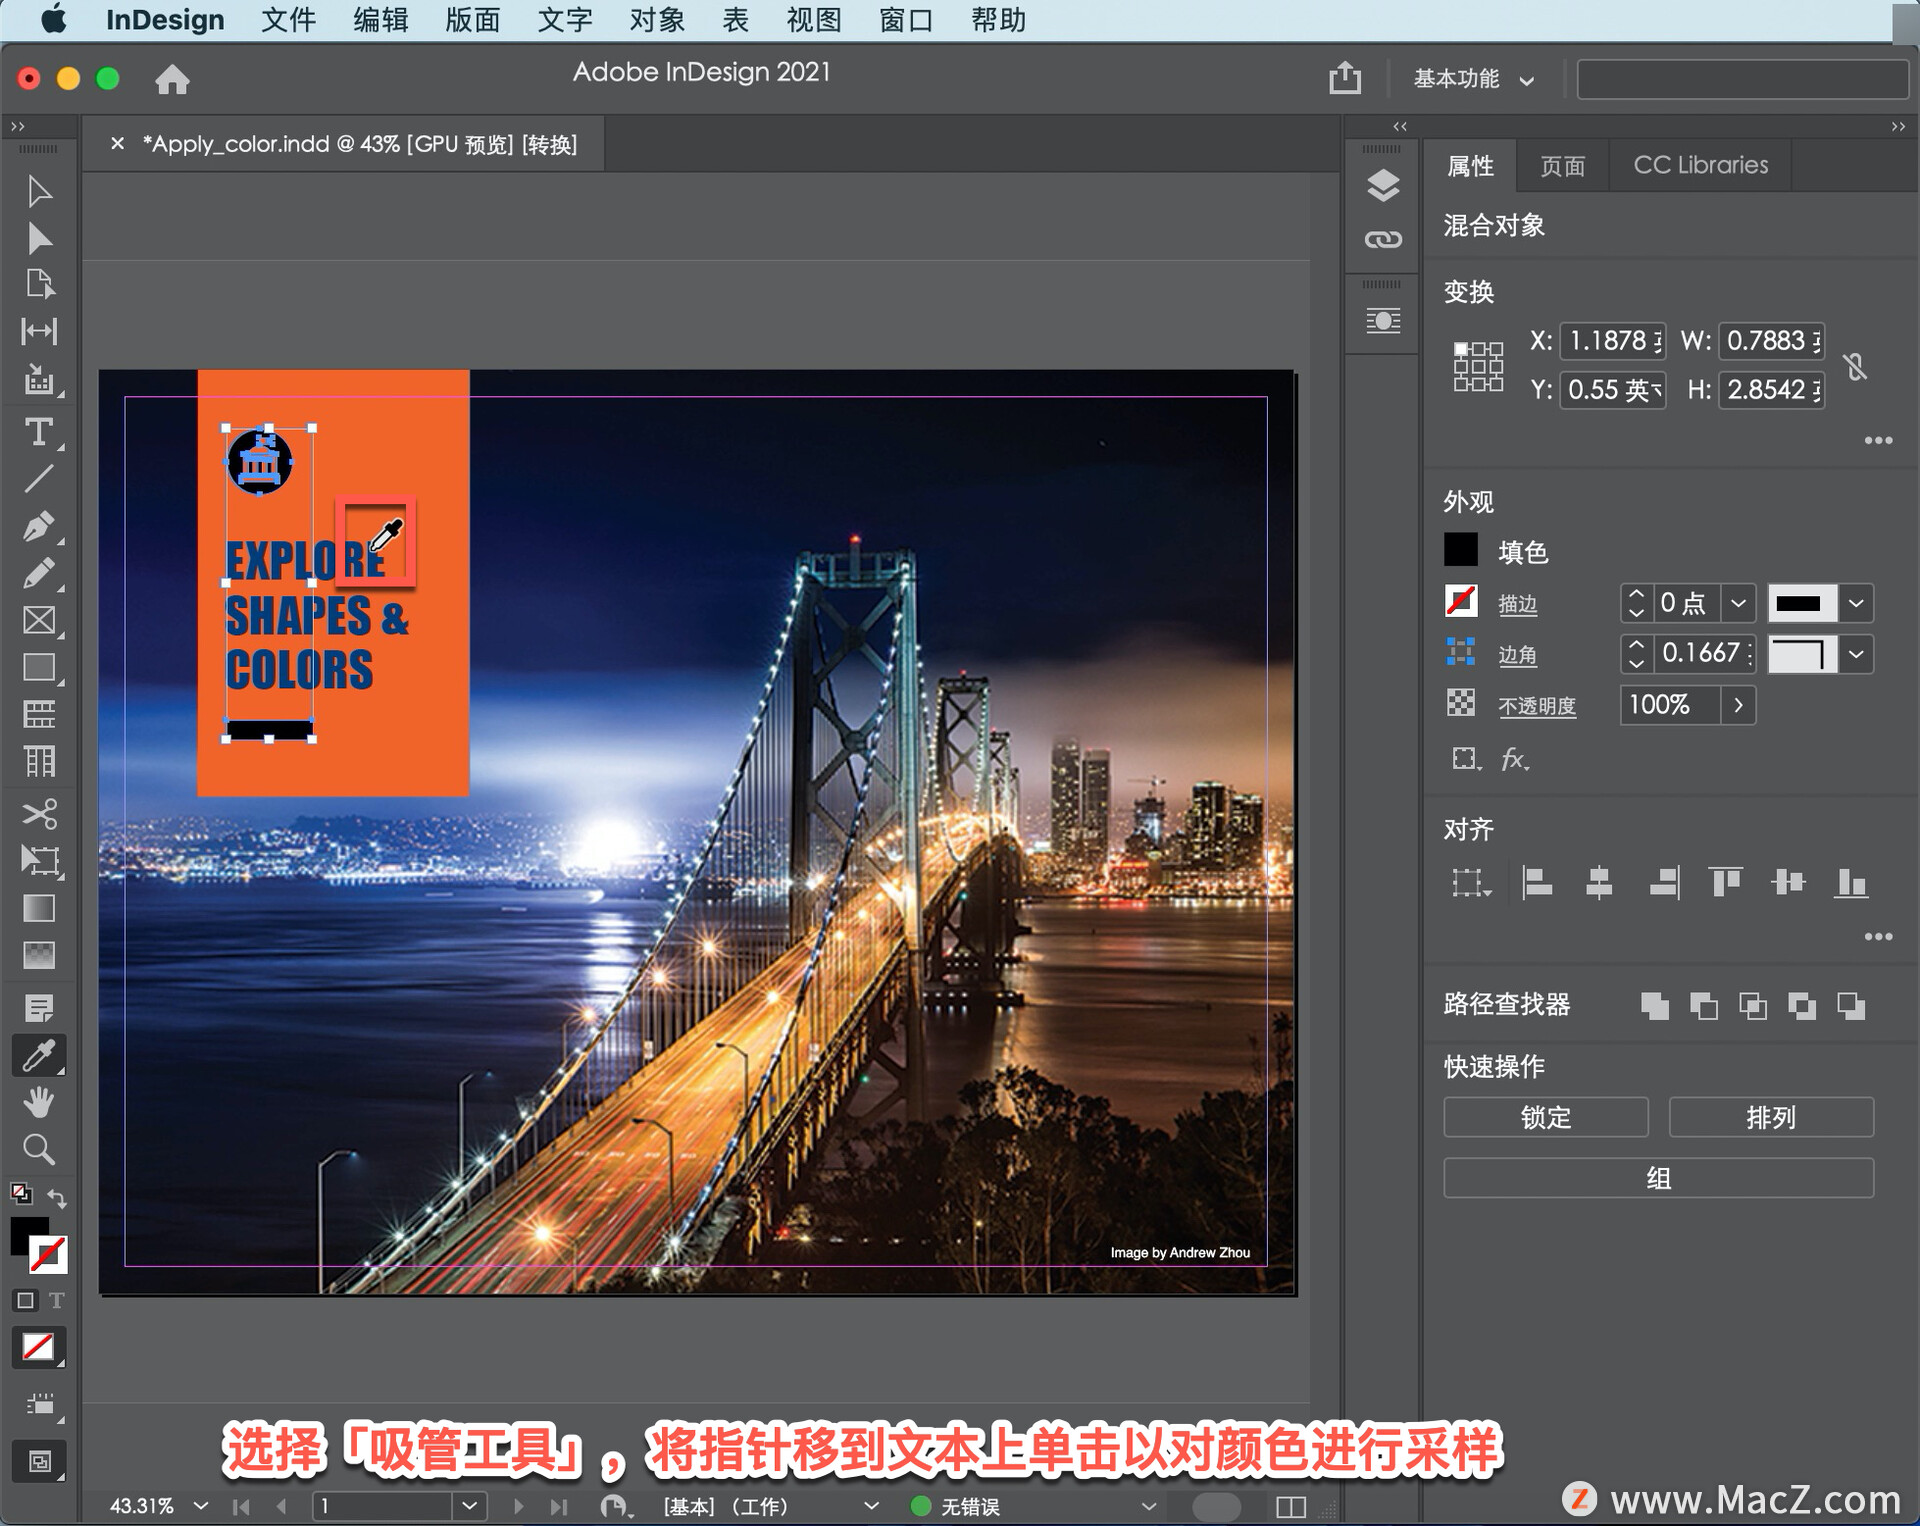This screenshot has width=1920, height=1526.
Task: Open the stroke weight dropdown
Action: [x=1738, y=603]
